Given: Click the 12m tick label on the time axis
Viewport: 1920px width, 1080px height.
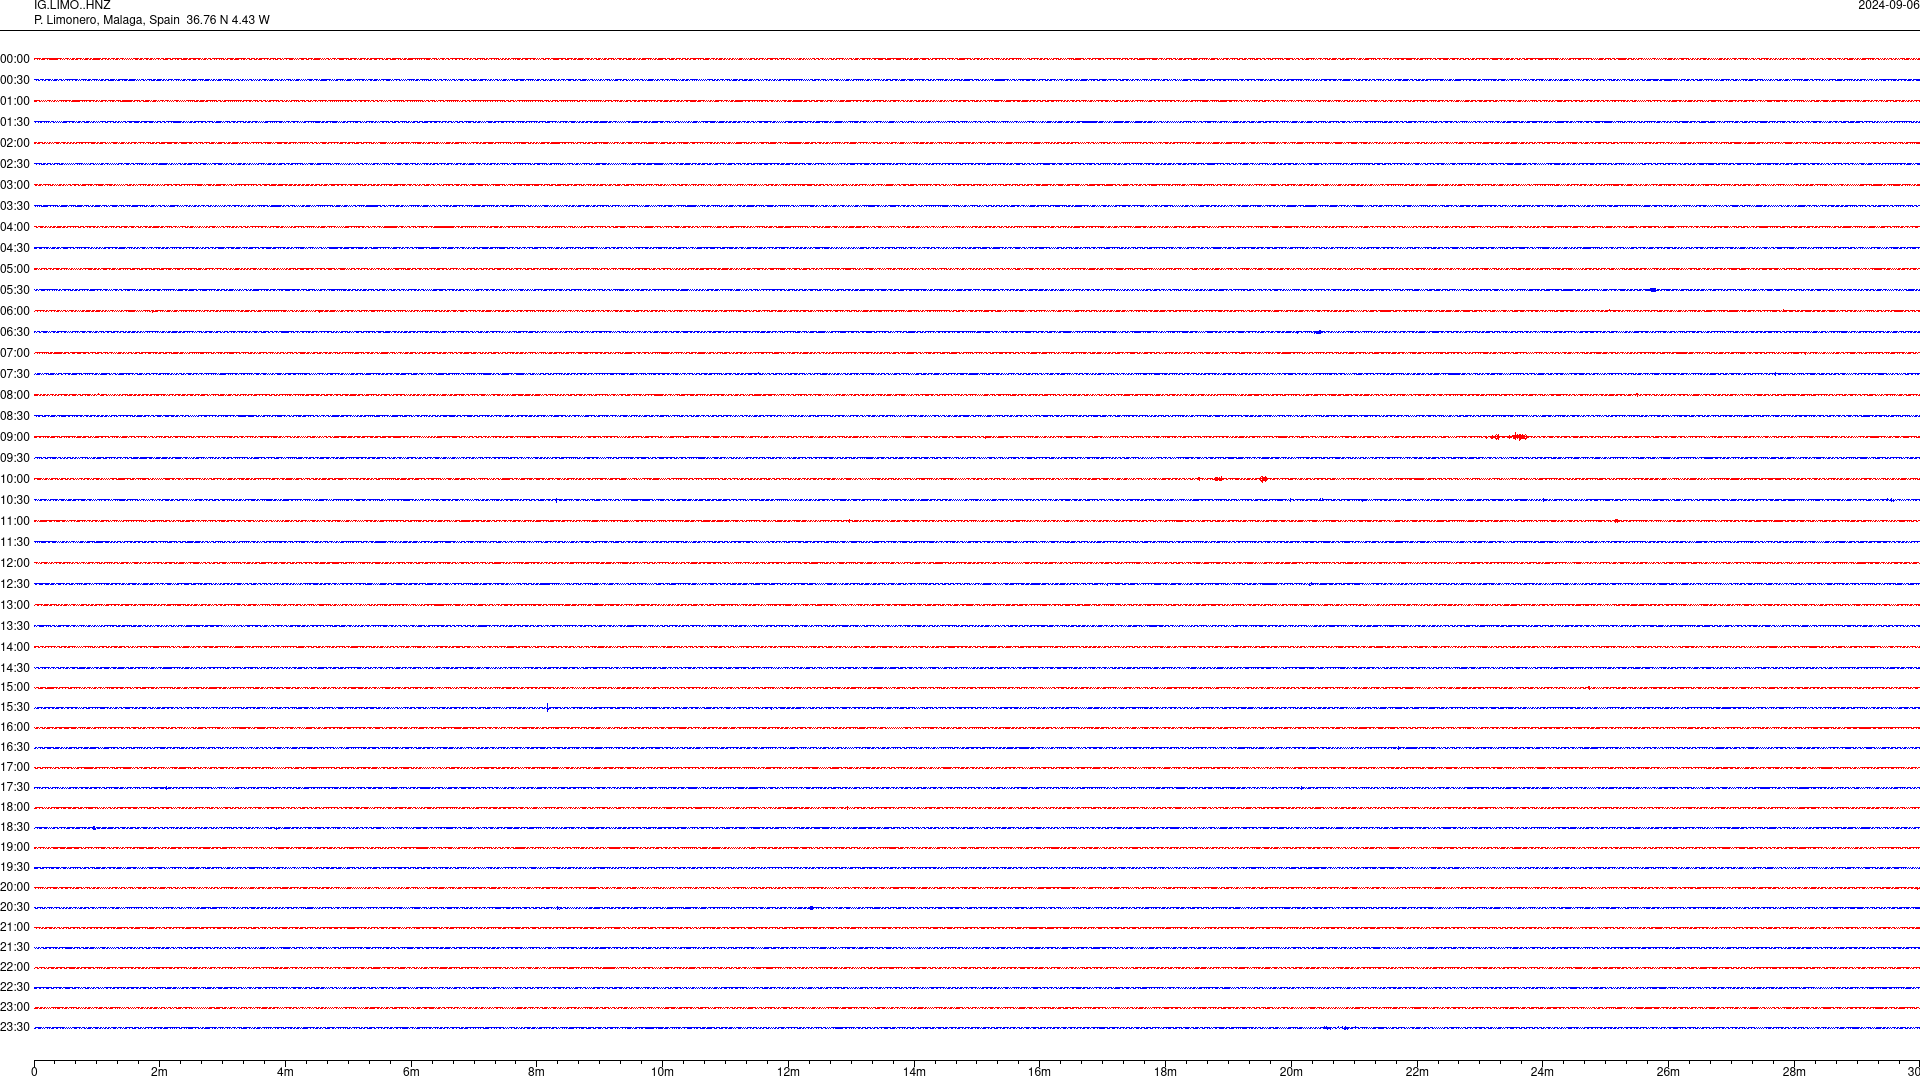Looking at the screenshot, I should coord(789,1072).
